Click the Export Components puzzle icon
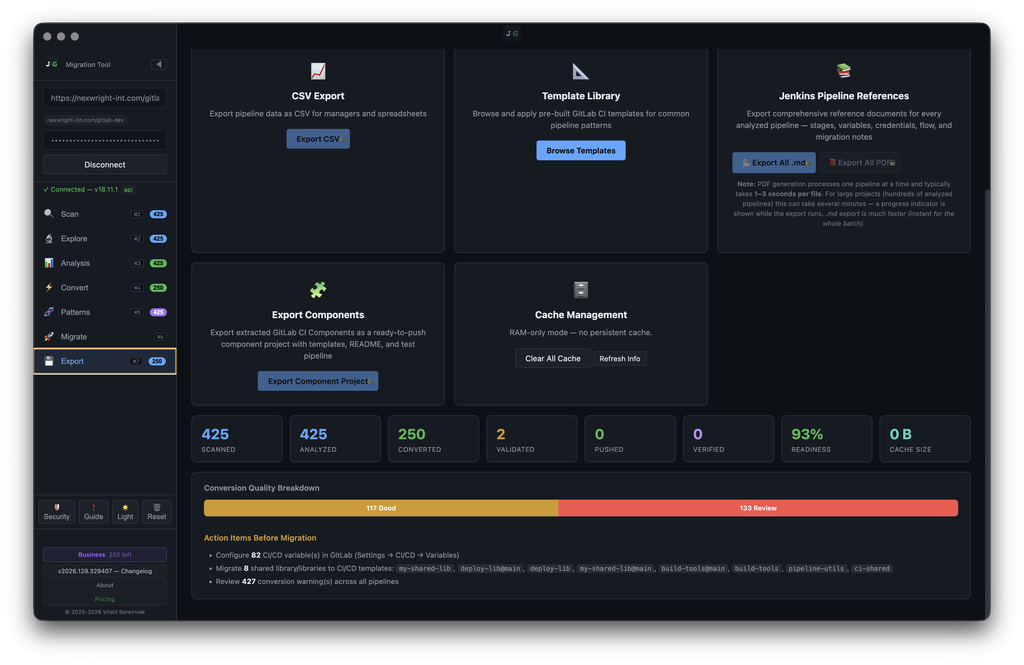Viewport: 1024px width, 665px height. [x=318, y=289]
